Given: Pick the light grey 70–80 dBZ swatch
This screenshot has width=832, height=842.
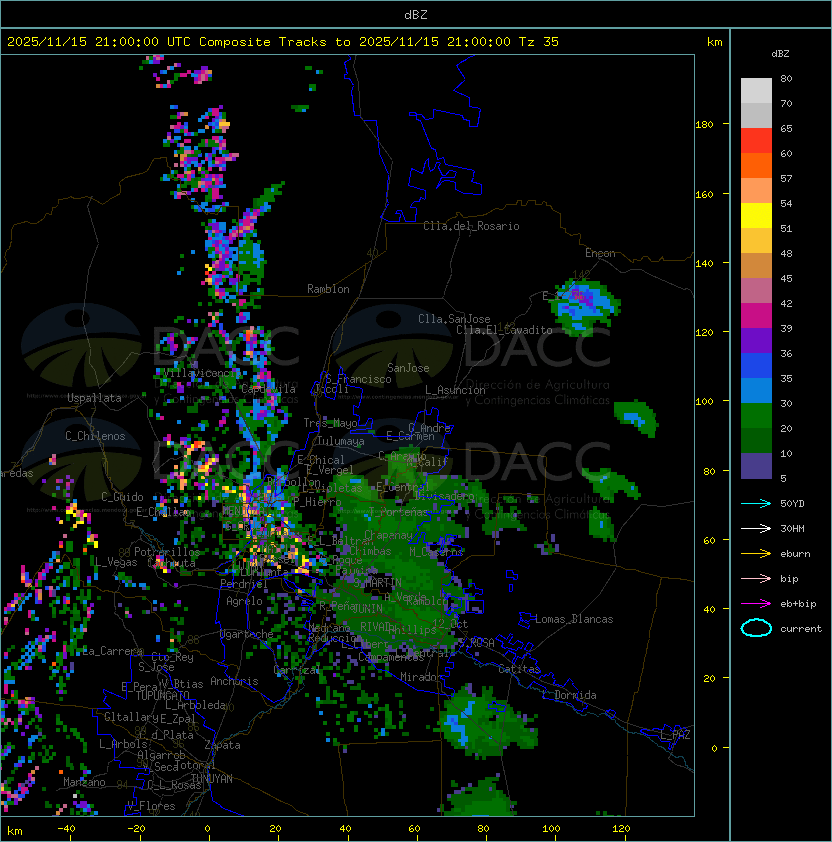Looking at the screenshot, I should pyautogui.click(x=756, y=90).
